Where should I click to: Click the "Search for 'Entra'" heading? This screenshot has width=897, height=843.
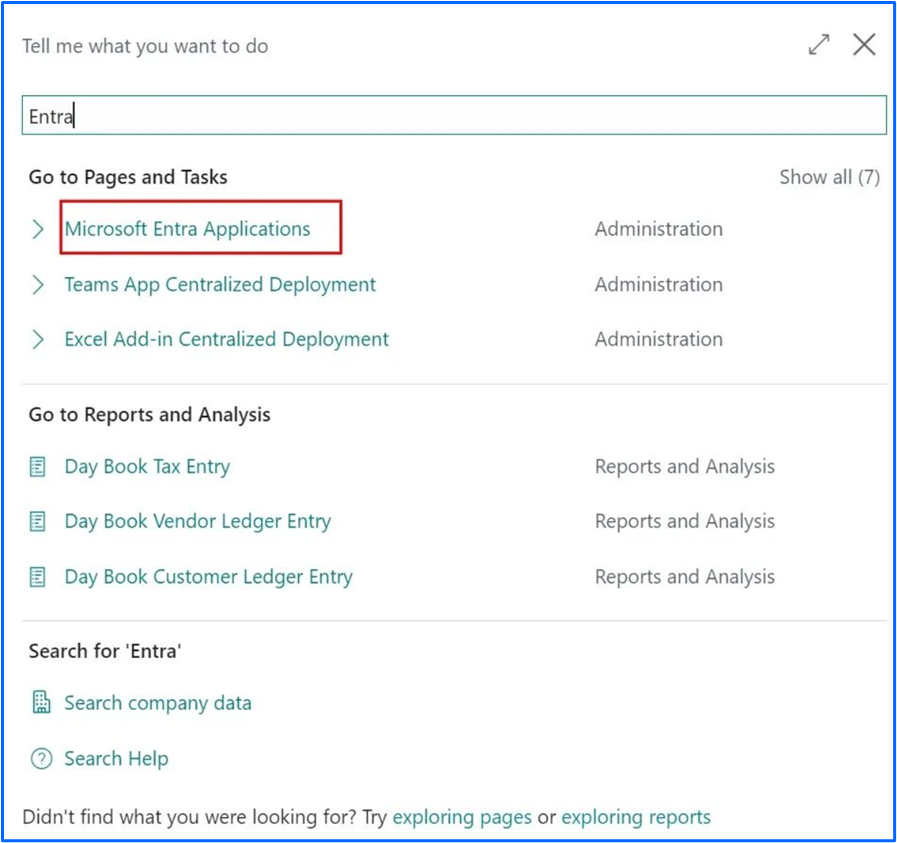105,651
